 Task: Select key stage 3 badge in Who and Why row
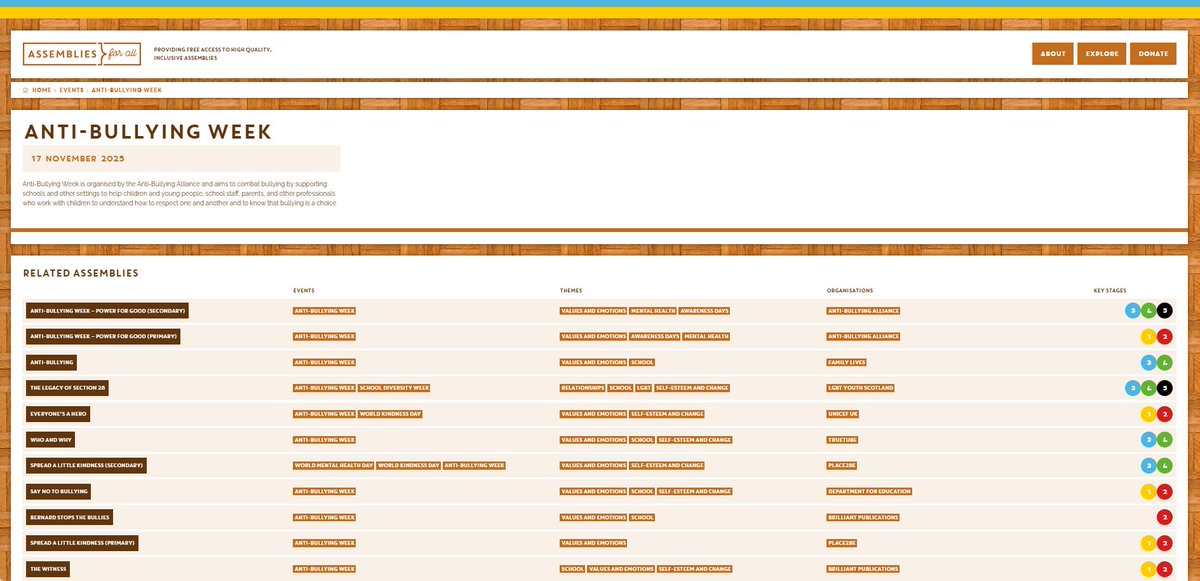pos(1149,439)
